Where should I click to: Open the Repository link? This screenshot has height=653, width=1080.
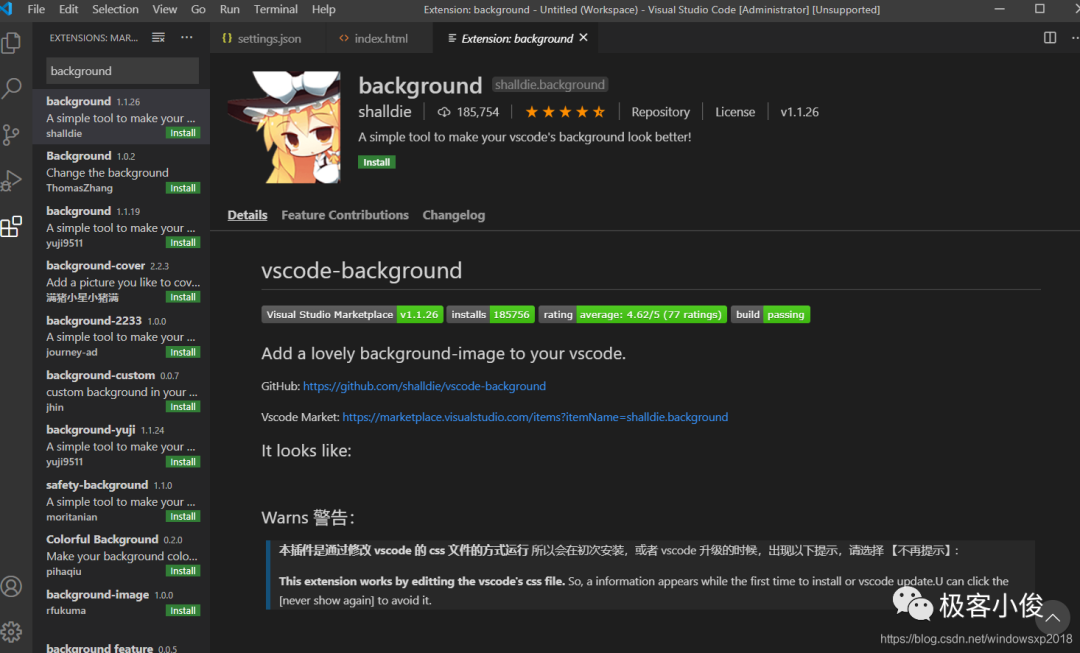660,112
